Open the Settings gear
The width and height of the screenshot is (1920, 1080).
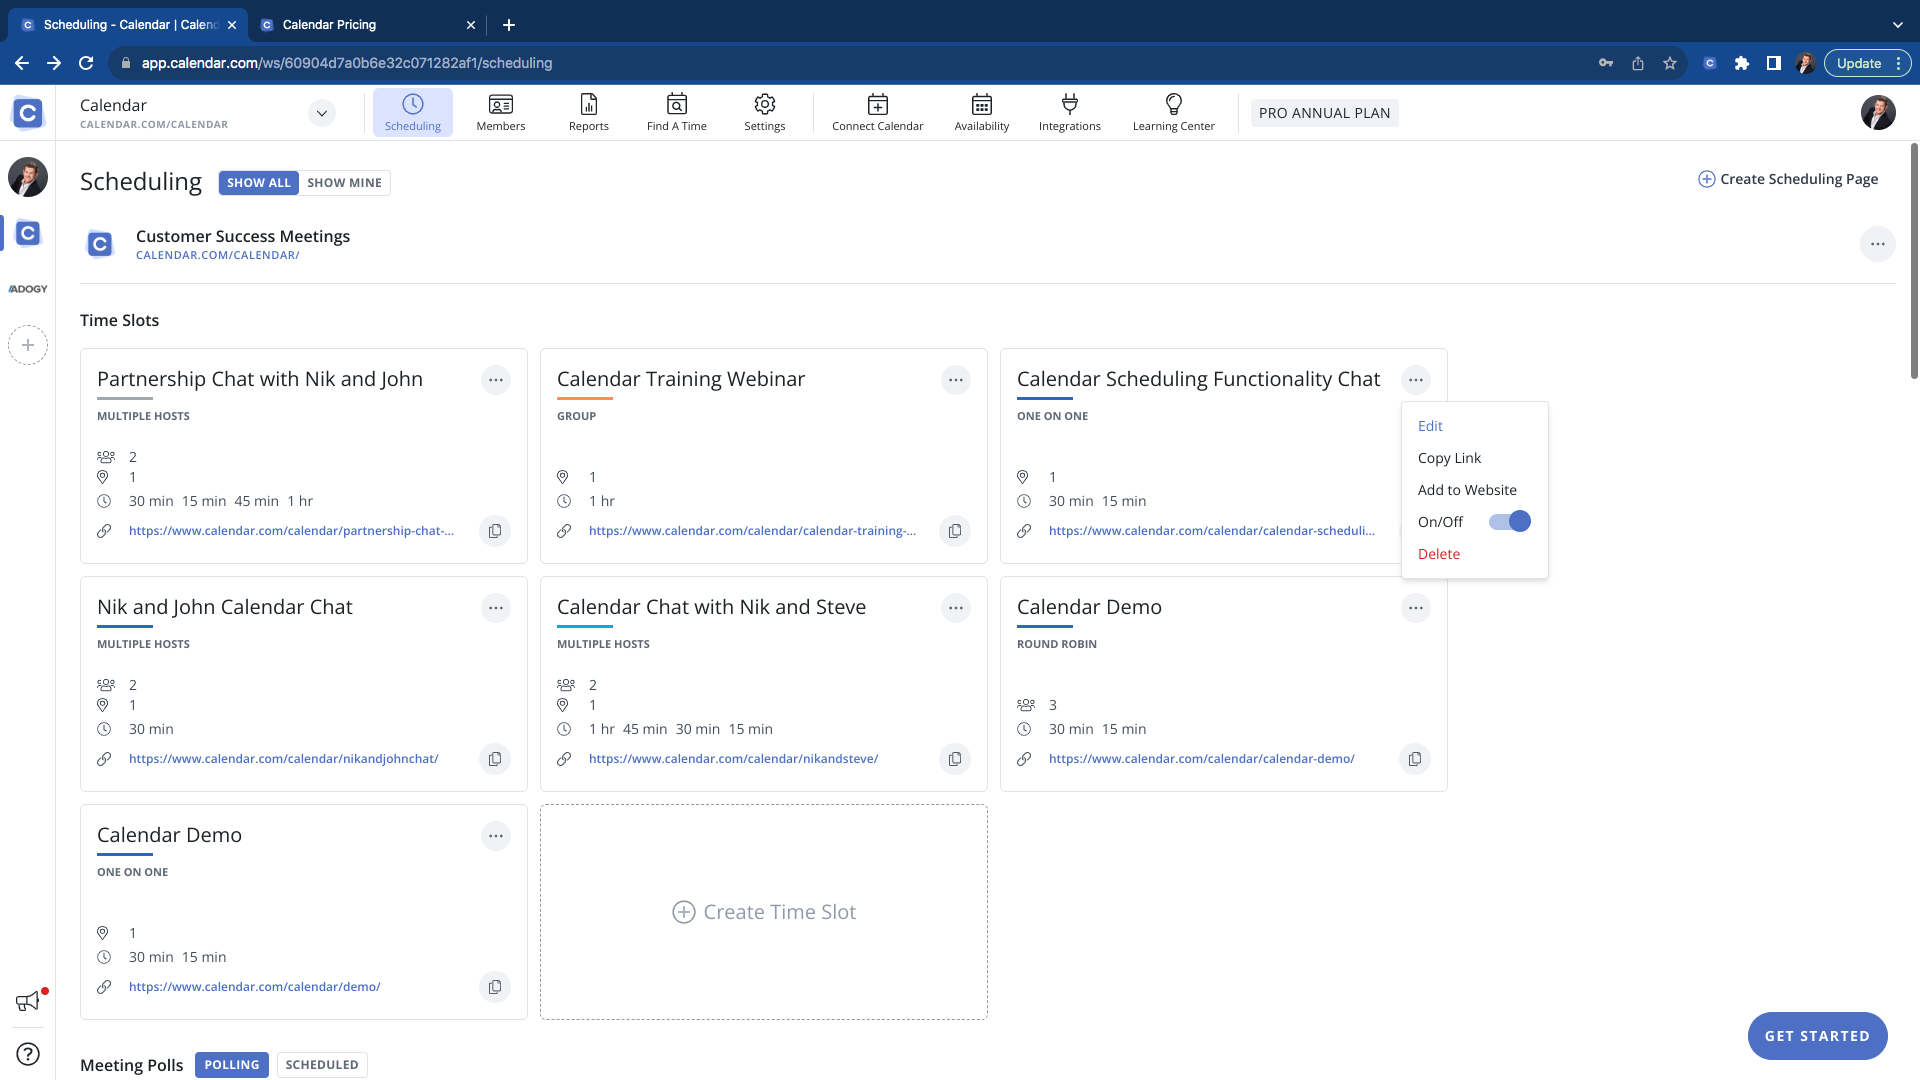(764, 112)
